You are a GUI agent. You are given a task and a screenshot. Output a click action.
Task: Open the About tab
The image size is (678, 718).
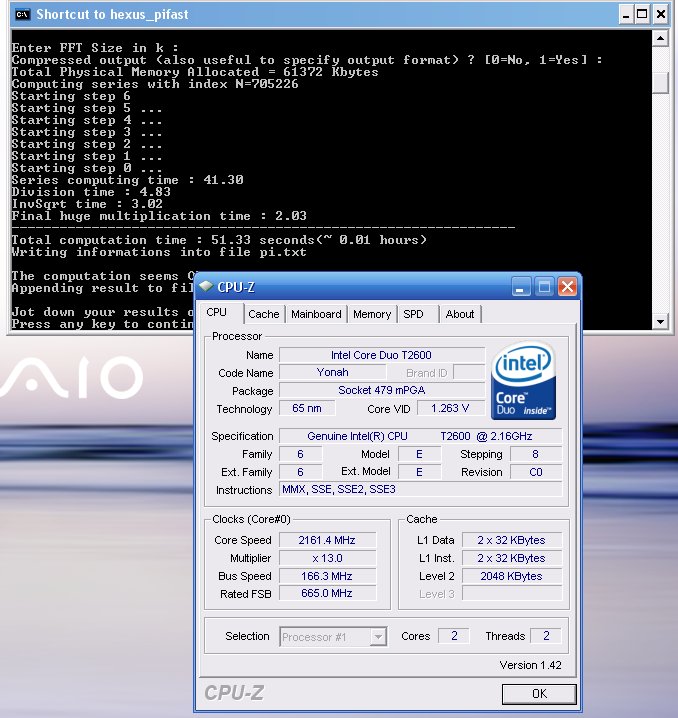pos(460,314)
